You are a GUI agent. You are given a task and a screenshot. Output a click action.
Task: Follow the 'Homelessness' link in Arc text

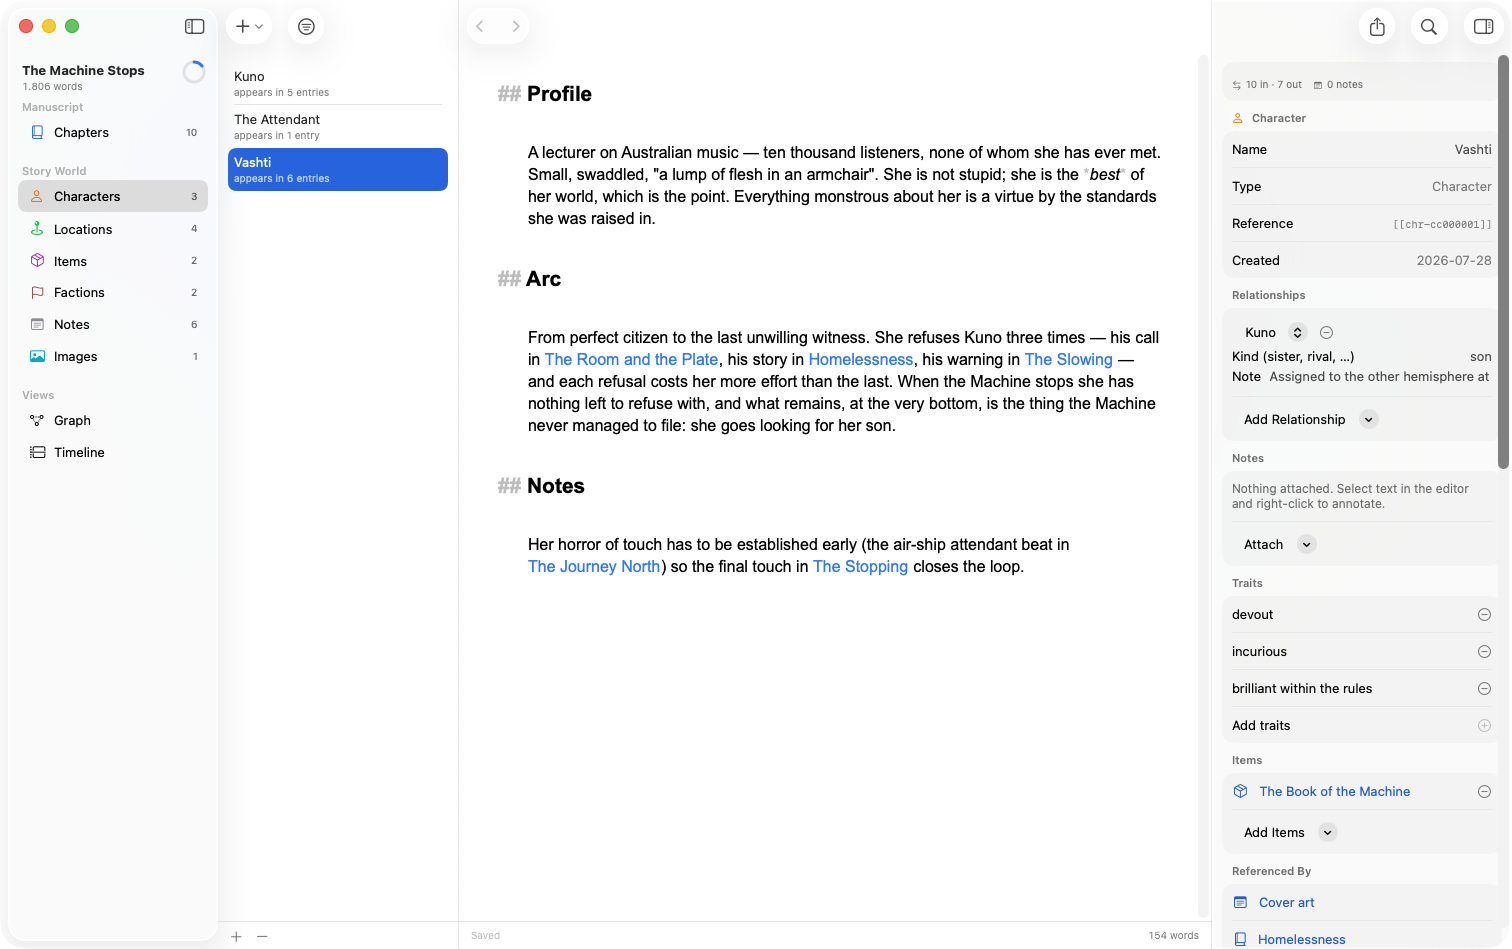[861, 360]
